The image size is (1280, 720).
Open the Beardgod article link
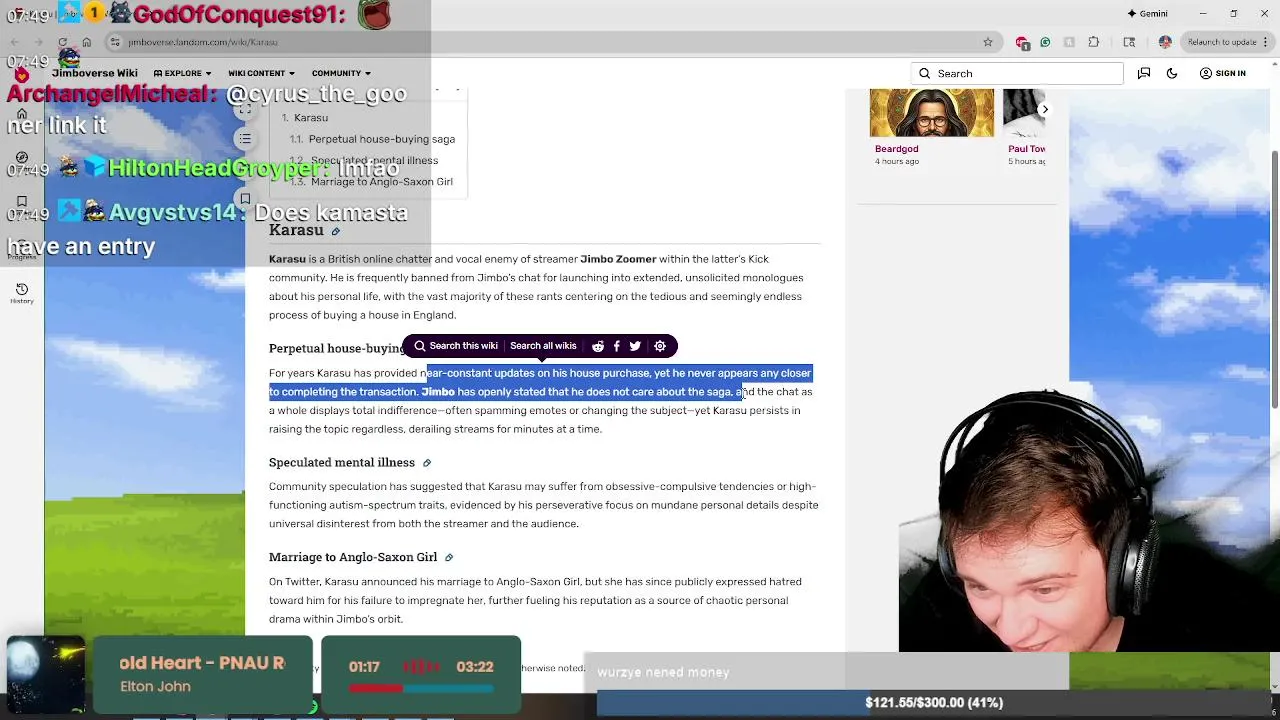(x=896, y=149)
